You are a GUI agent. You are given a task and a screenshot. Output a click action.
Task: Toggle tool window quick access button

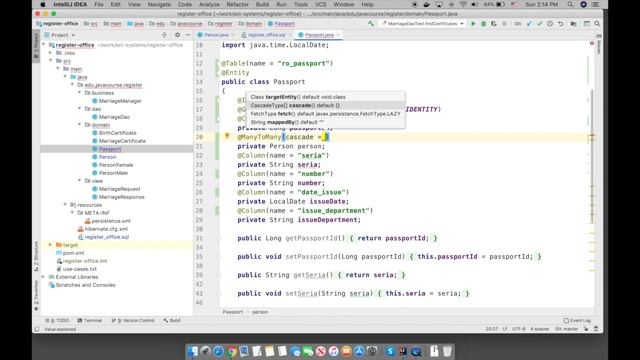[x=37, y=329]
